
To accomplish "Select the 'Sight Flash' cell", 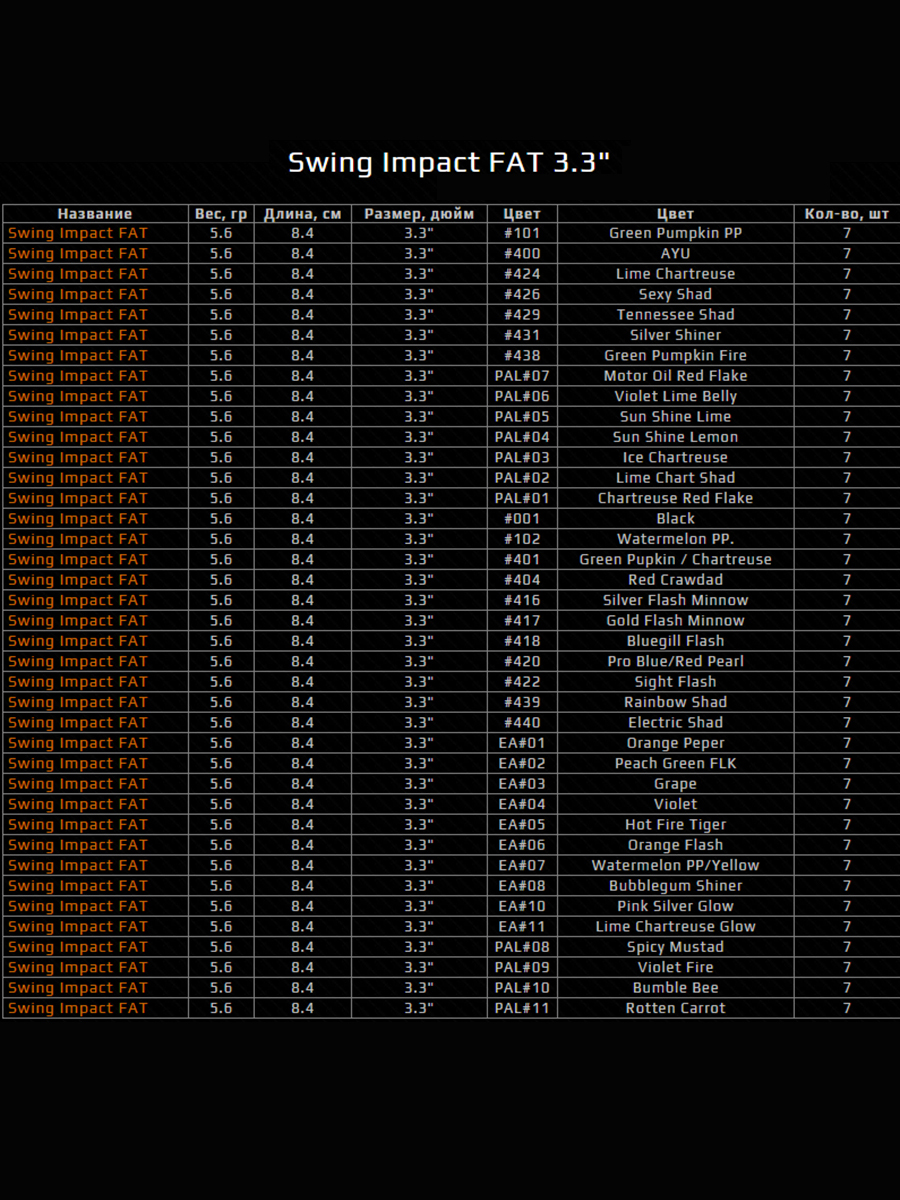I will coord(676,682).
